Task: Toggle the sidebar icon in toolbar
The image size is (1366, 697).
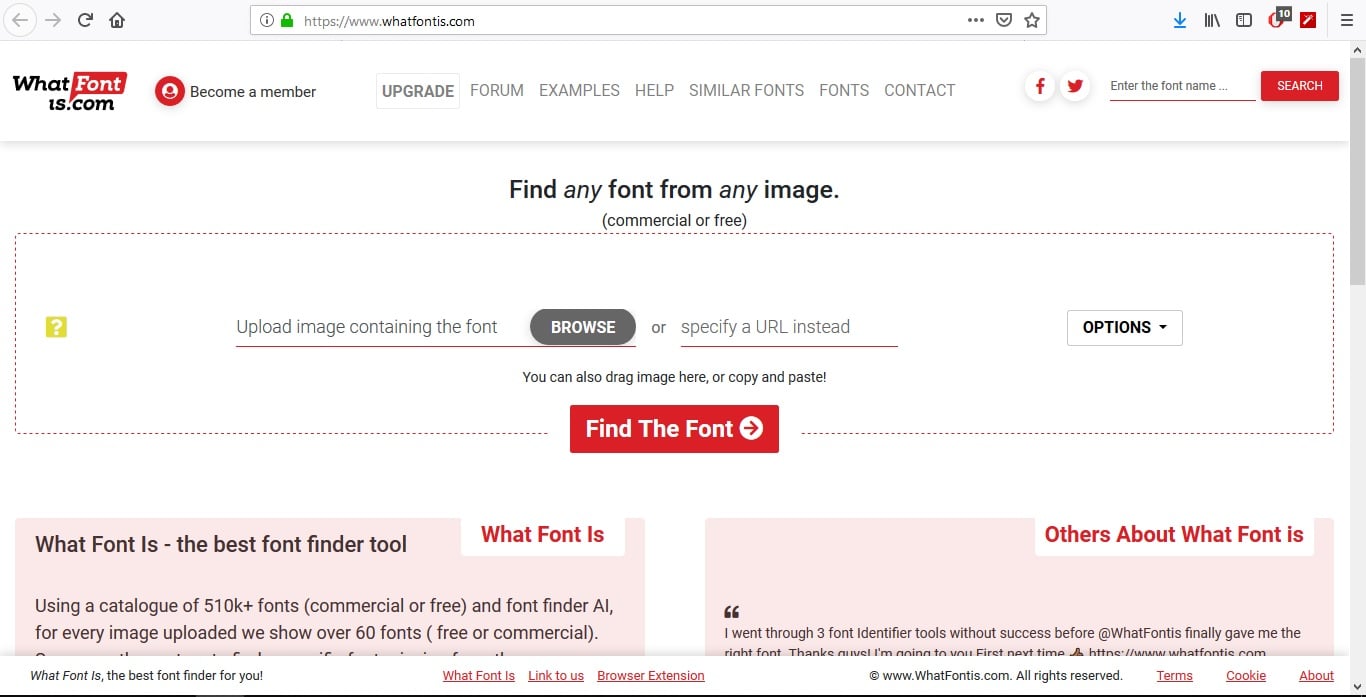Action: (1244, 20)
